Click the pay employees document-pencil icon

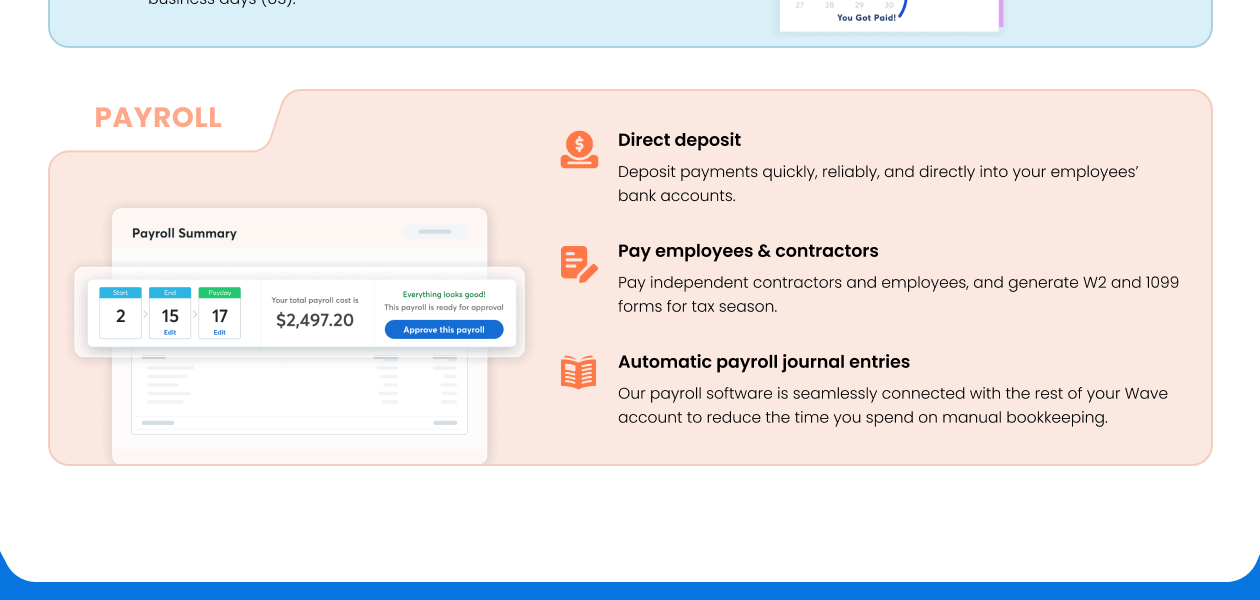click(579, 264)
